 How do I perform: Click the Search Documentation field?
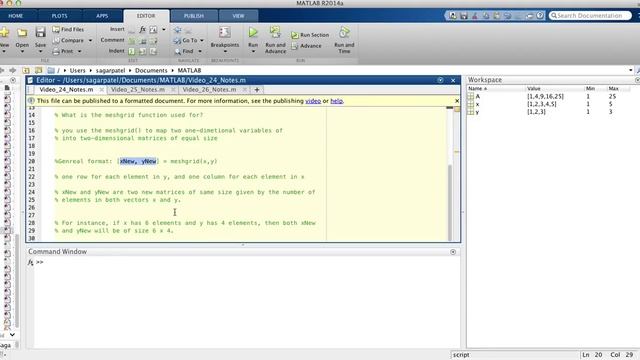coord(590,16)
